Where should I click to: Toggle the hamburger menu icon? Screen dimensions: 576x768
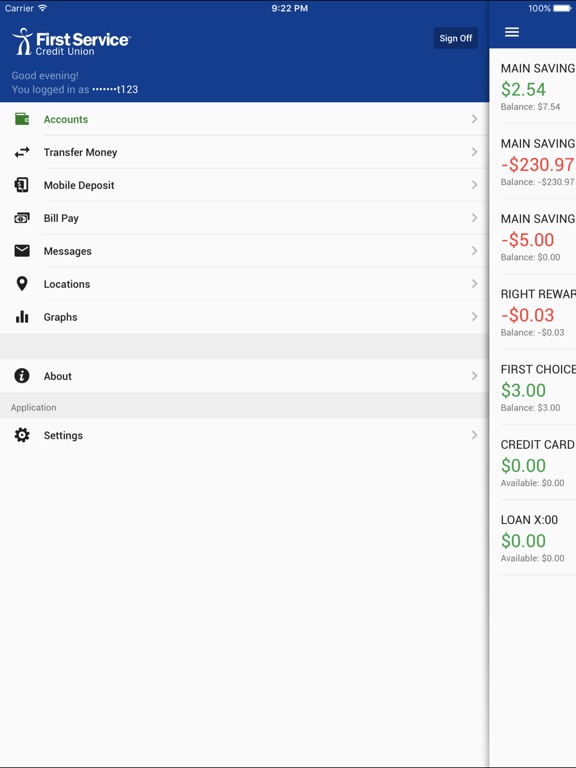(512, 32)
